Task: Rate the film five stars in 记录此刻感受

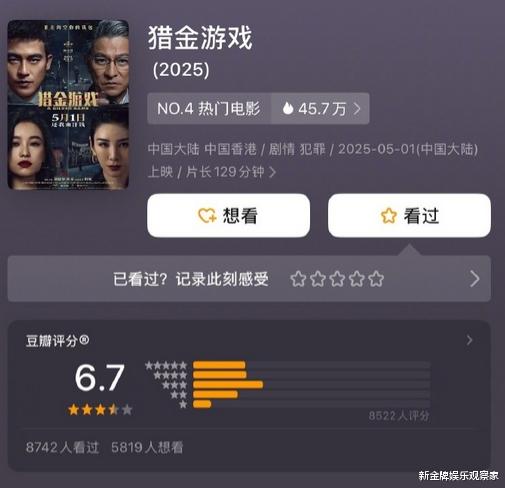Action: 376,279
